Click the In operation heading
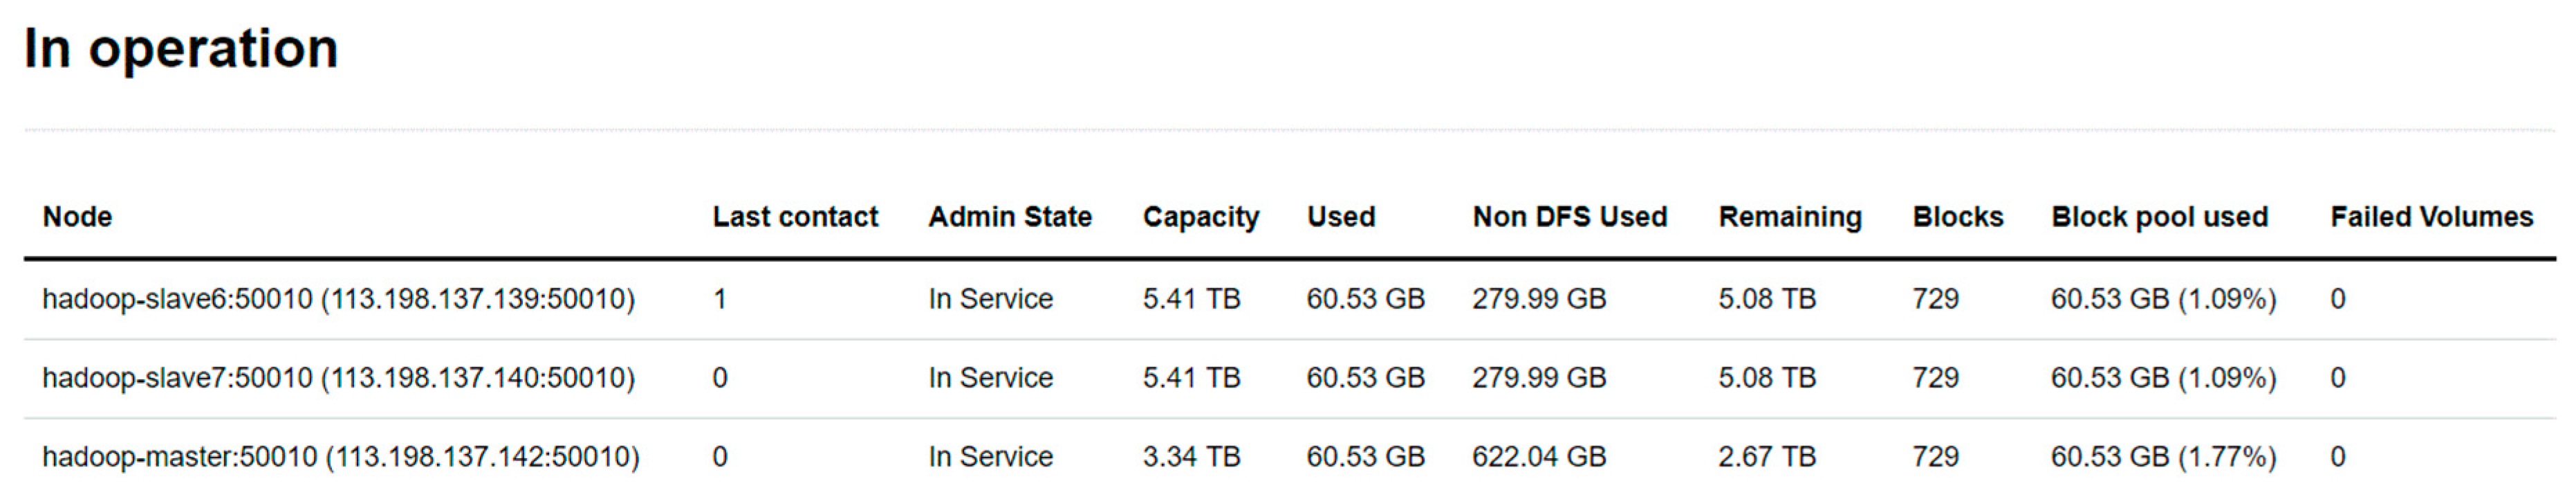This screenshot has height=488, width=2576. coord(181,48)
